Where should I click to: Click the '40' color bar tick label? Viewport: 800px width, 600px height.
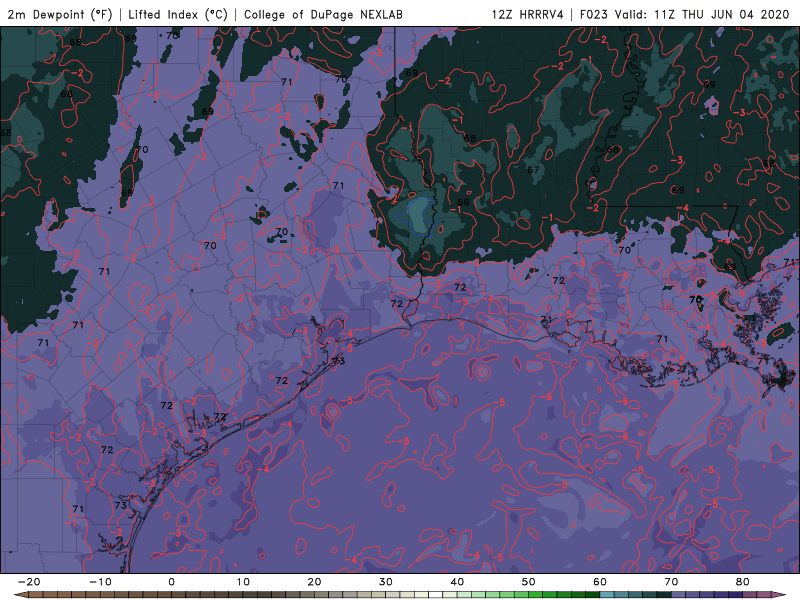[x=457, y=582]
